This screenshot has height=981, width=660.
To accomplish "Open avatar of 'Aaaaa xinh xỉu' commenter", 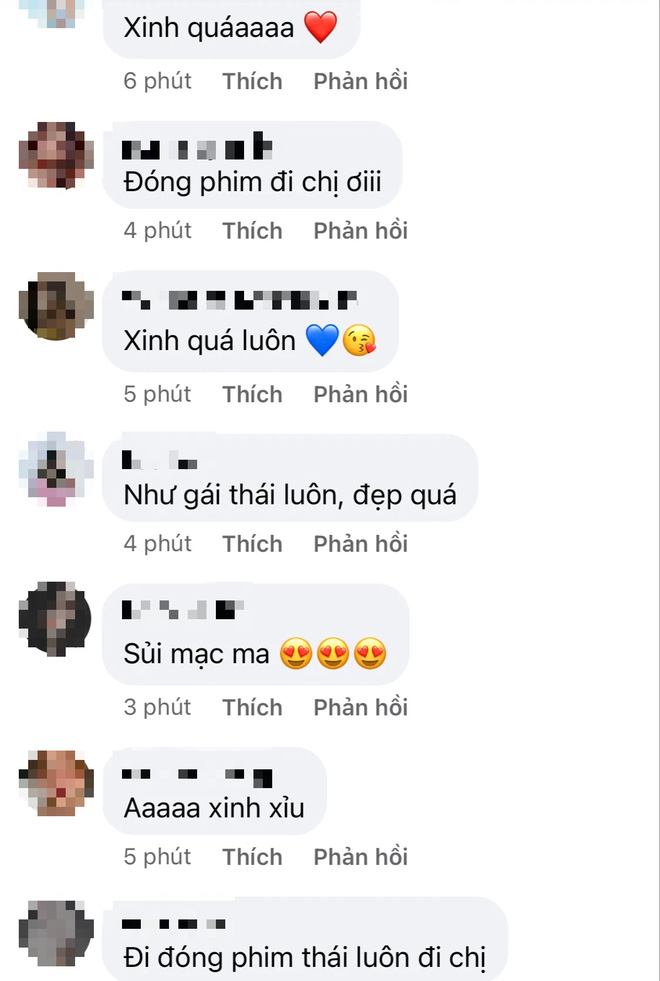I will 56,783.
